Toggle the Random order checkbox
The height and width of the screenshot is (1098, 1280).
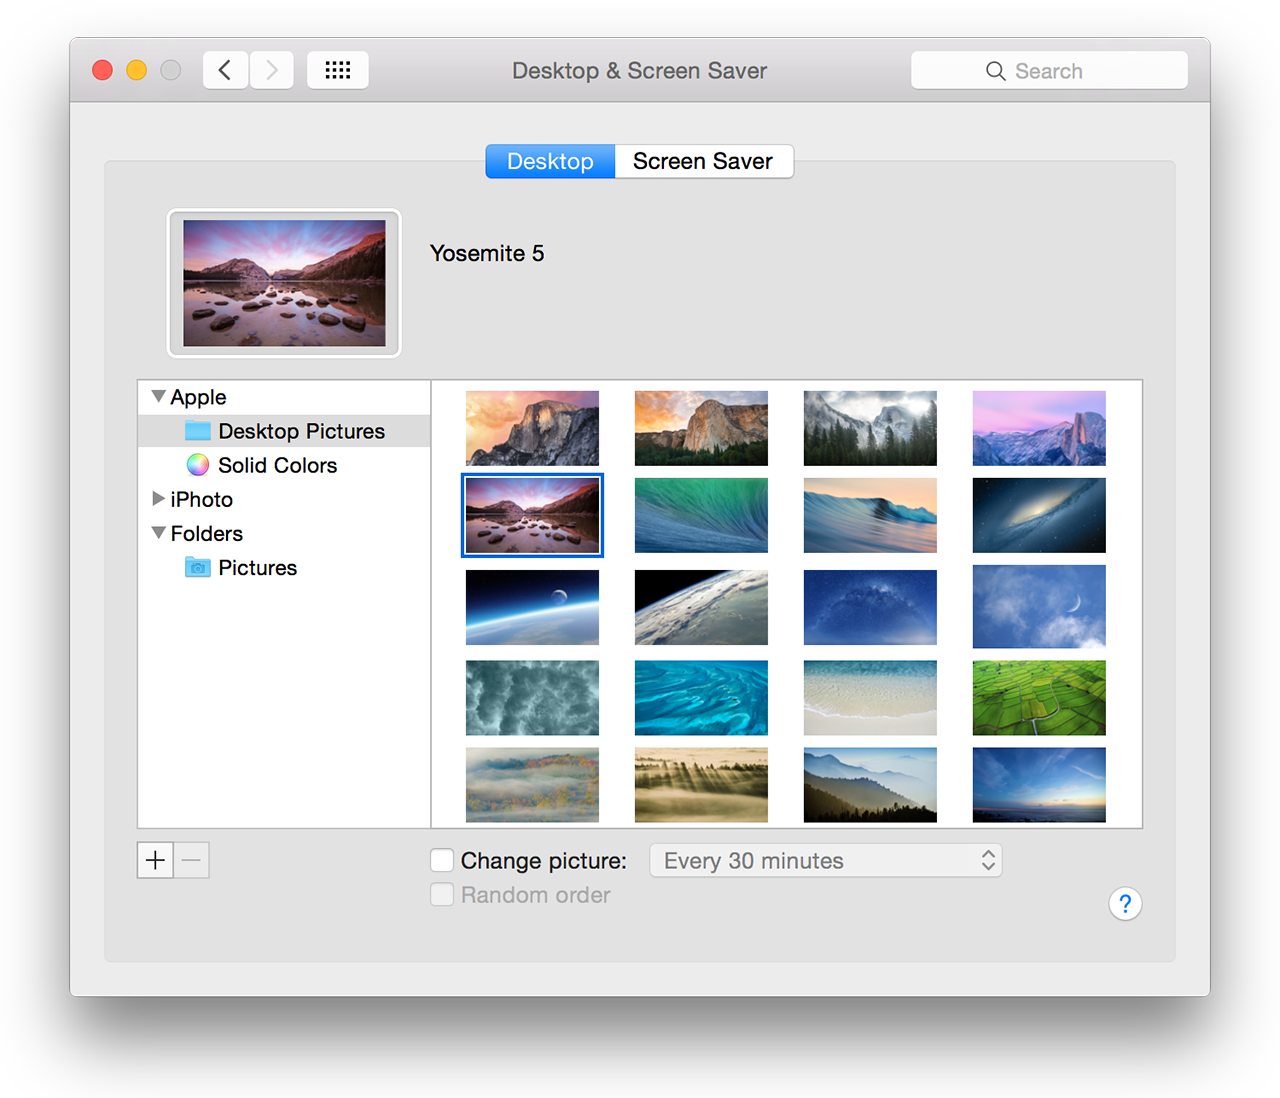(x=442, y=894)
